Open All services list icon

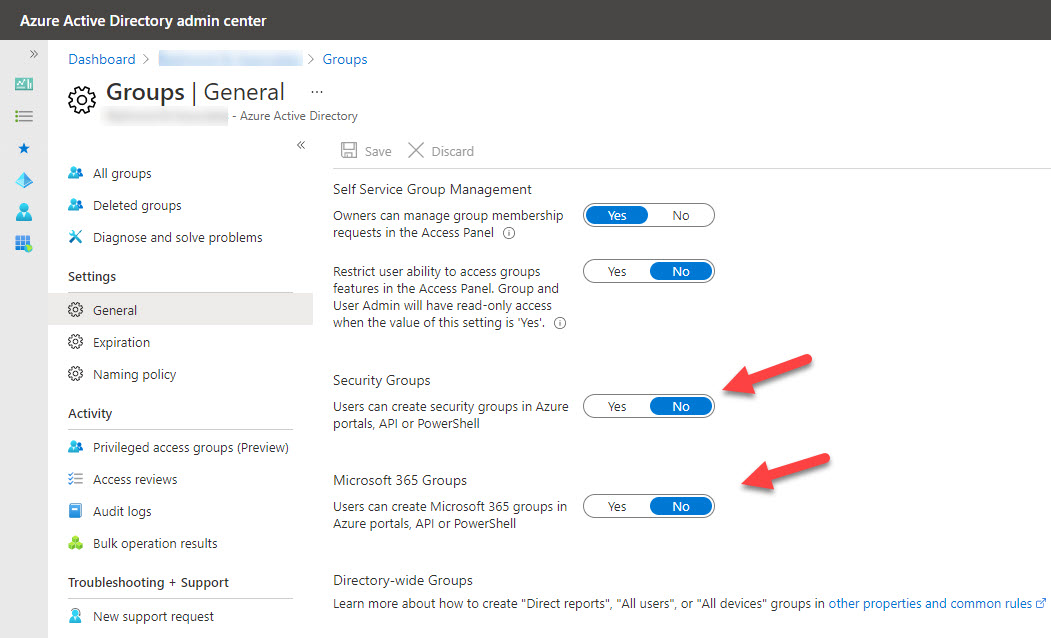point(24,117)
